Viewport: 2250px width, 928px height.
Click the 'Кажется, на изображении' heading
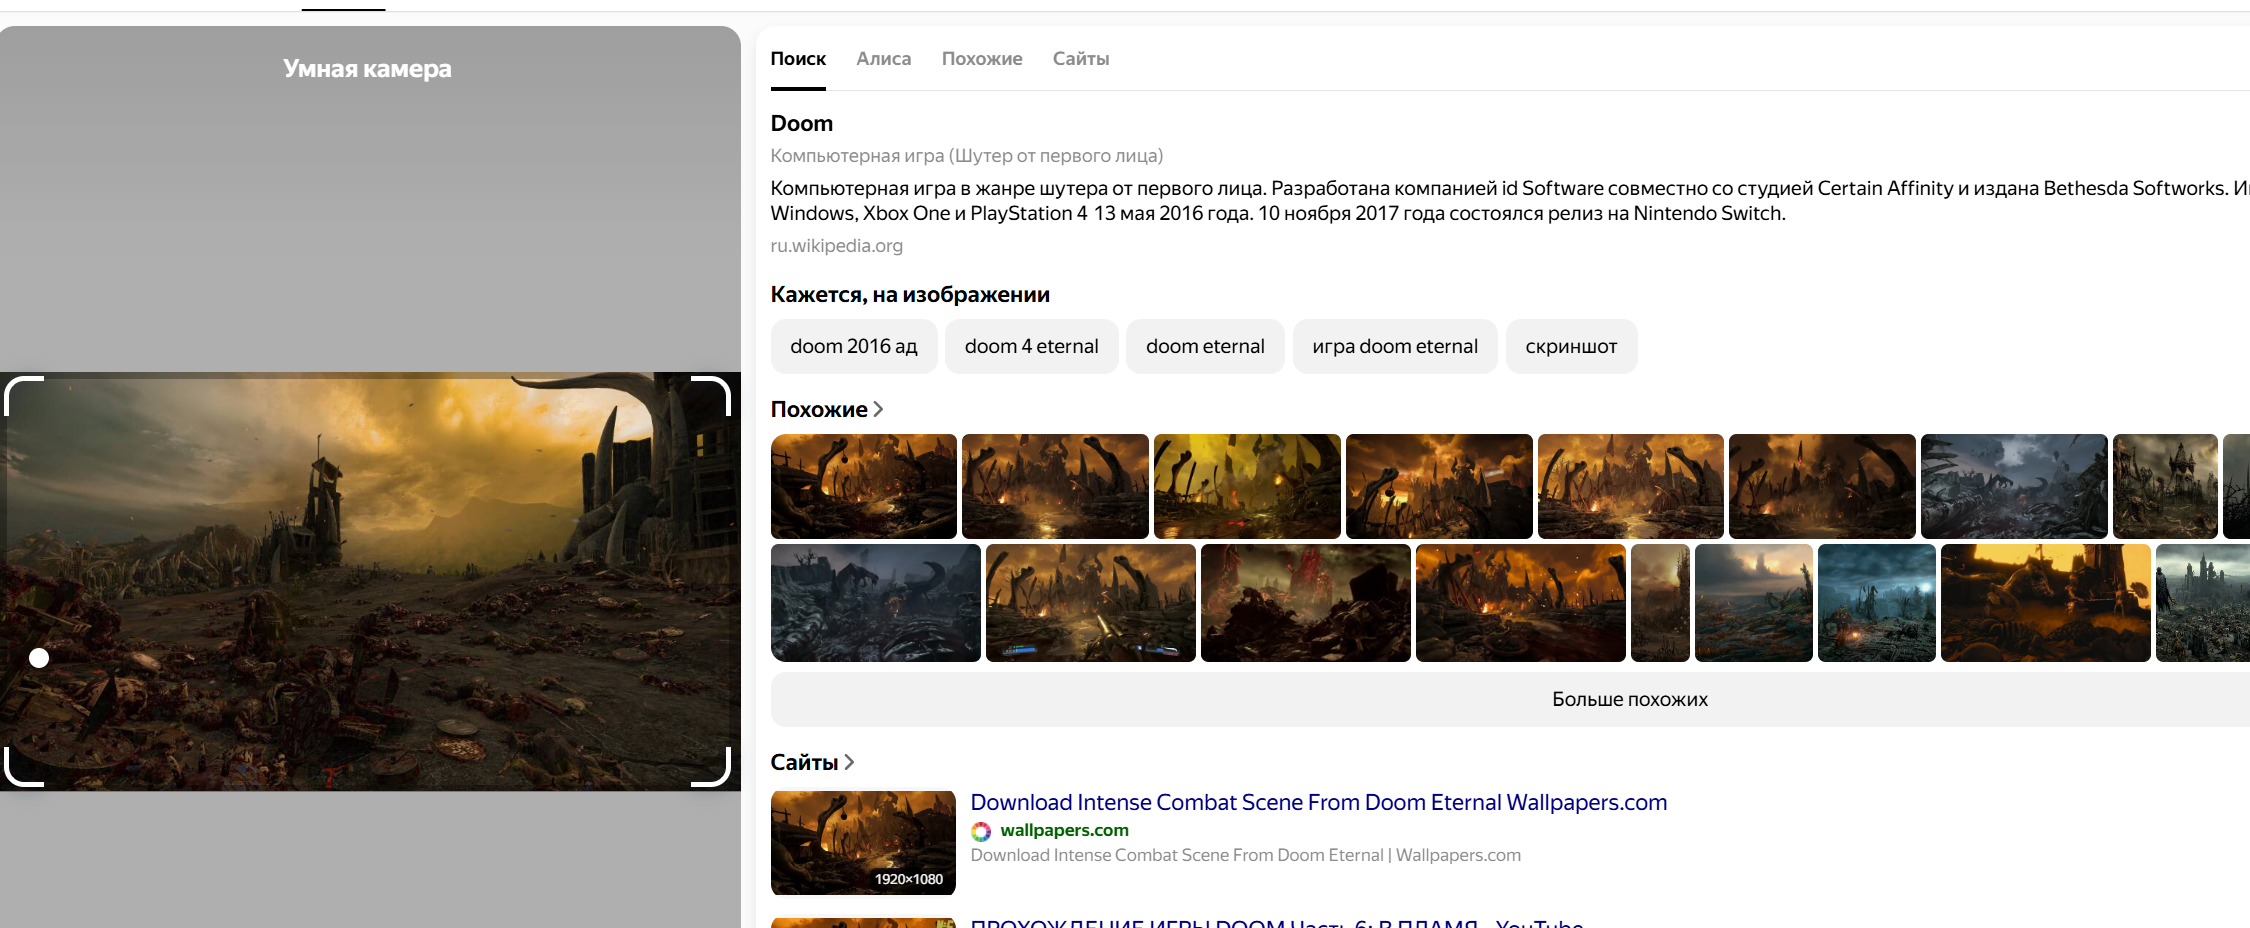pos(910,294)
